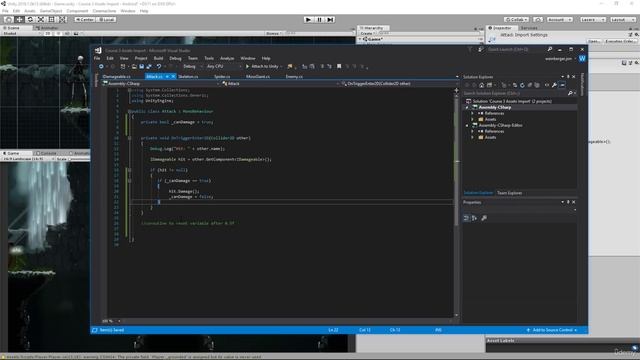Click Save icon in Visual Studio toolbar
The height and width of the screenshot is (360, 640).
click(x=142, y=66)
